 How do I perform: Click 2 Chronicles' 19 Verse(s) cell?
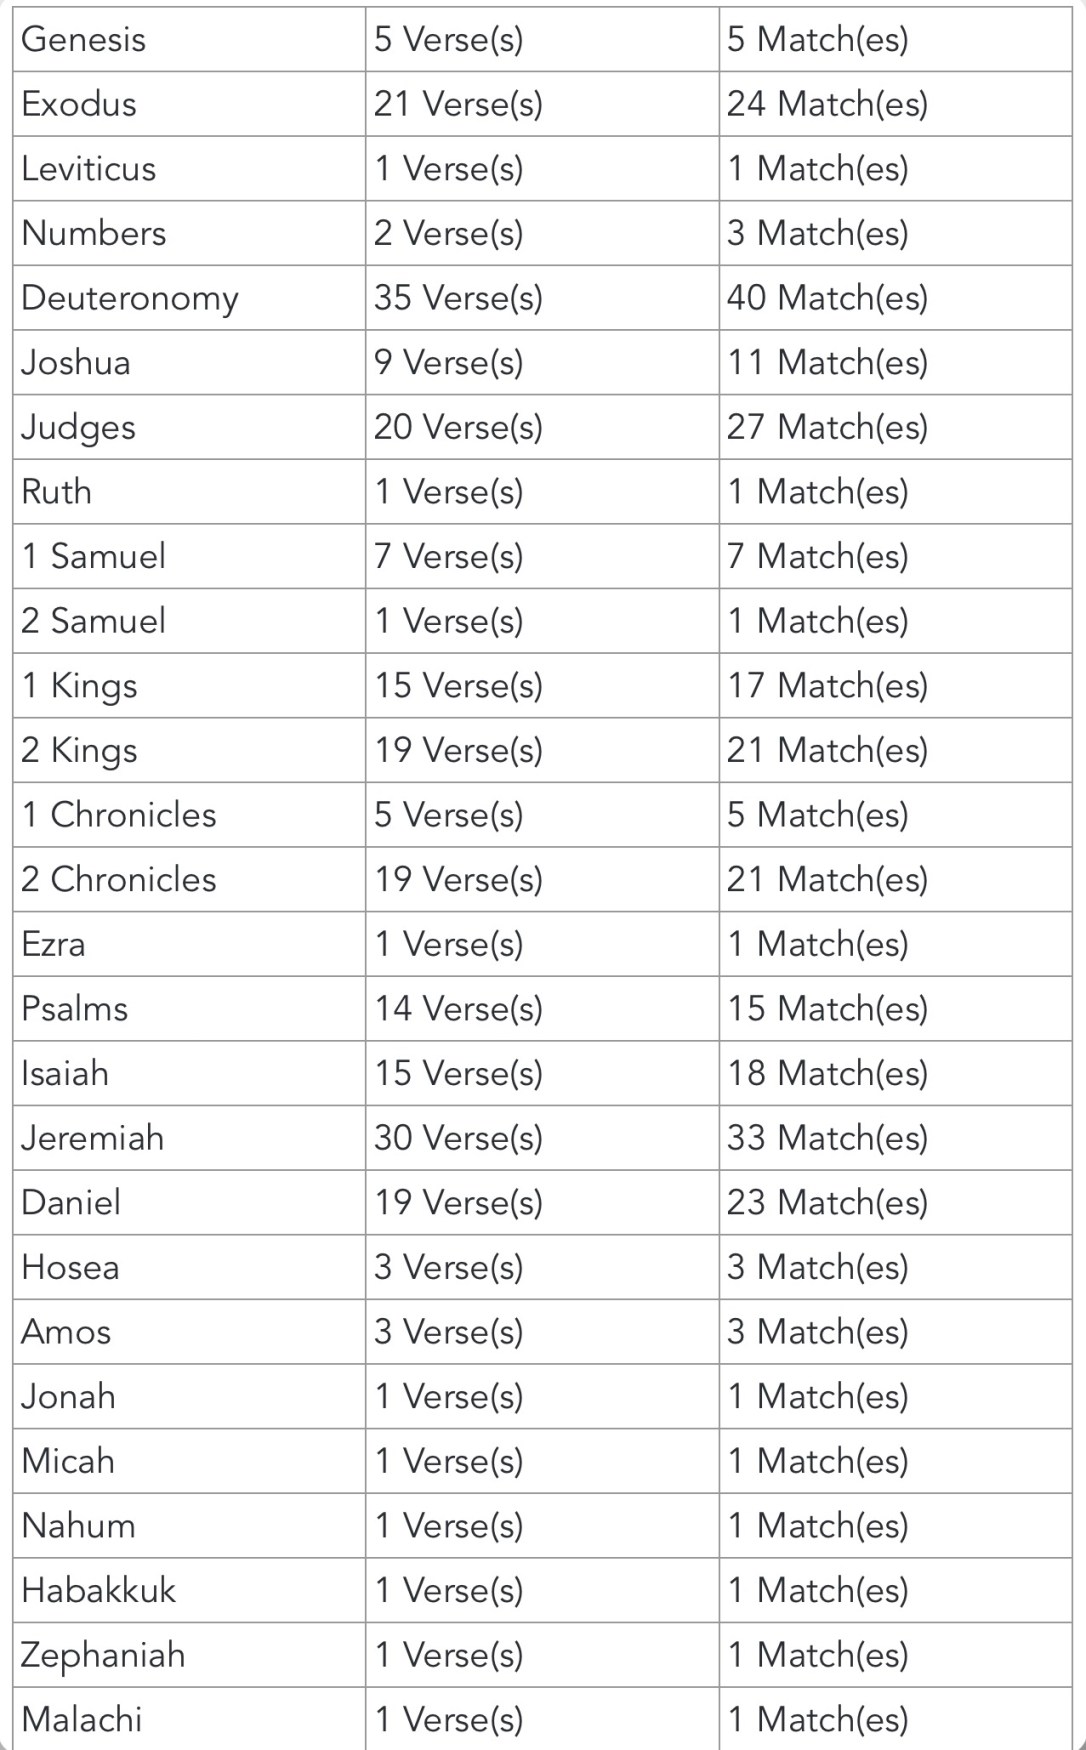[x=458, y=880]
